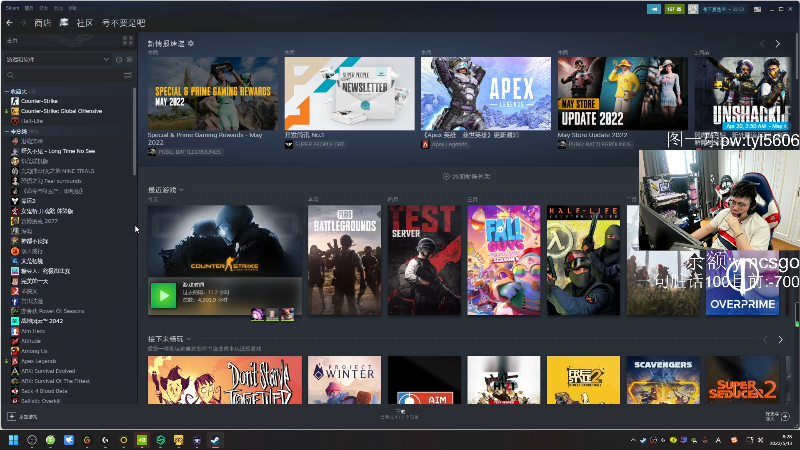Open the Unshackled event news card
Viewport: 800px width, 450px height.
click(743, 93)
